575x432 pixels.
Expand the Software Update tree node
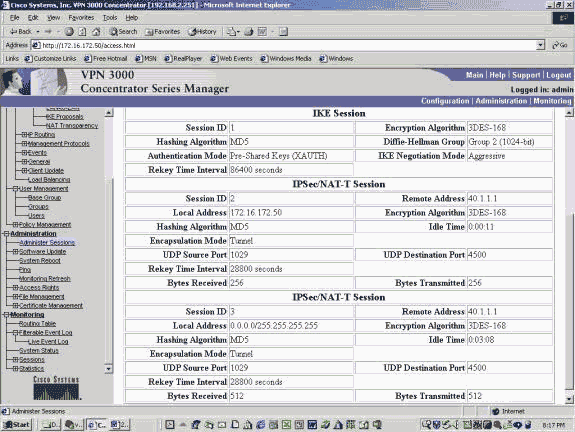tap(15, 252)
